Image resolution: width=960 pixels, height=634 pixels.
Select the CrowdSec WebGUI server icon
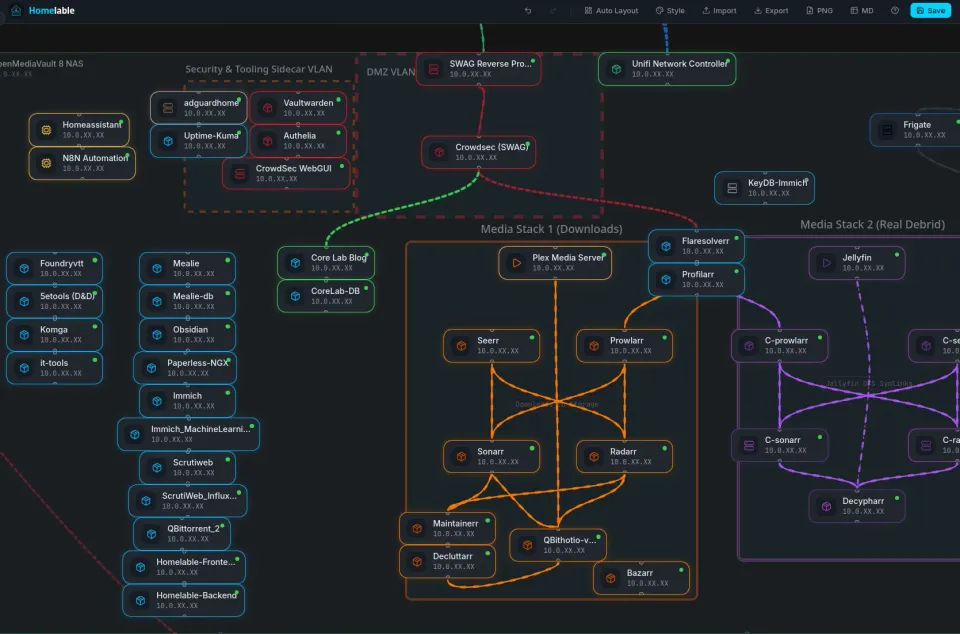(240, 174)
